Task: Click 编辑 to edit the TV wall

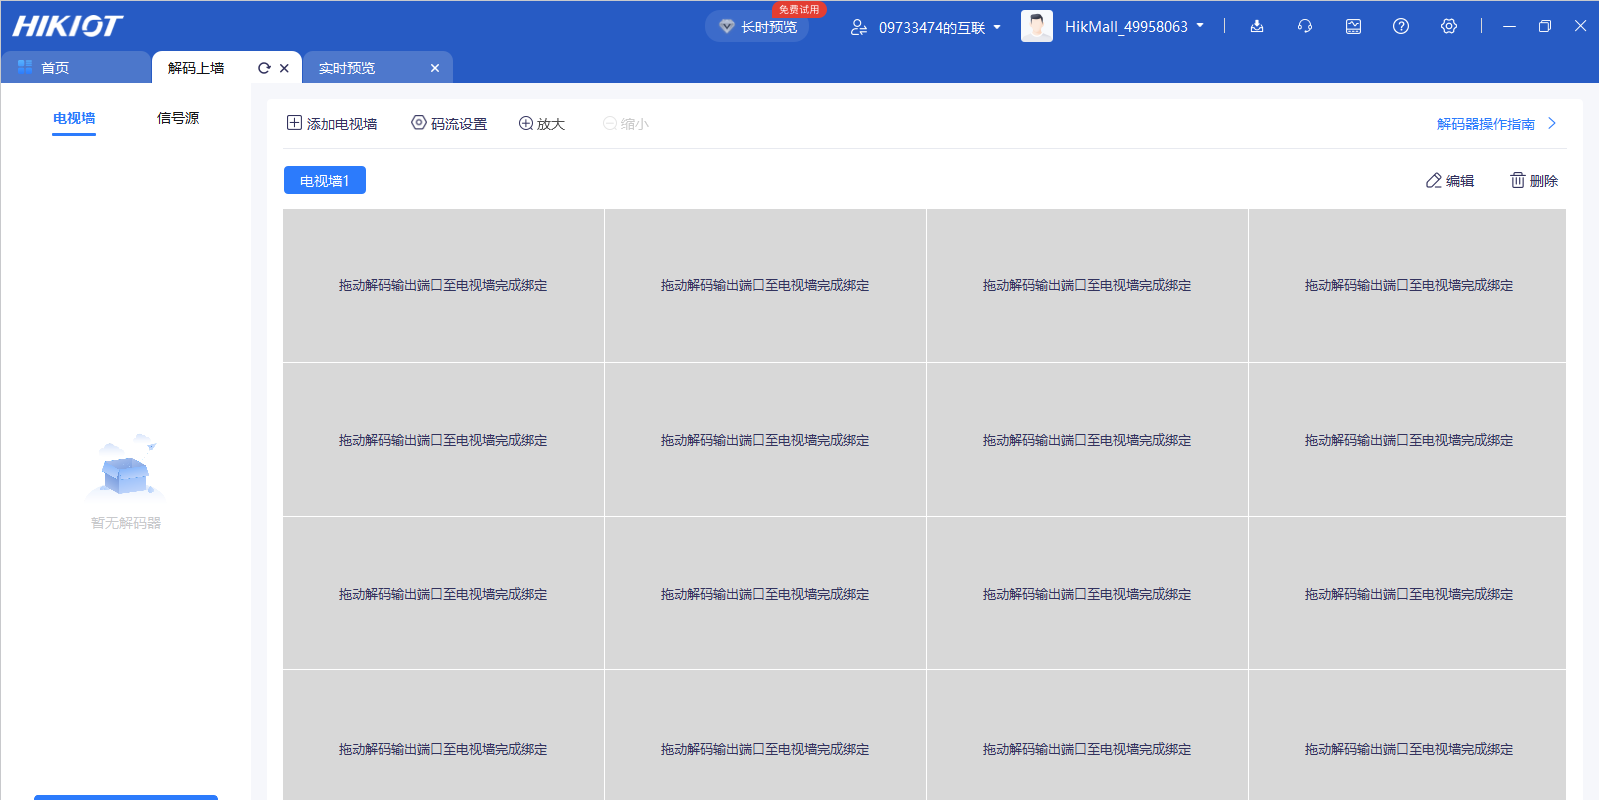Action: (1450, 181)
